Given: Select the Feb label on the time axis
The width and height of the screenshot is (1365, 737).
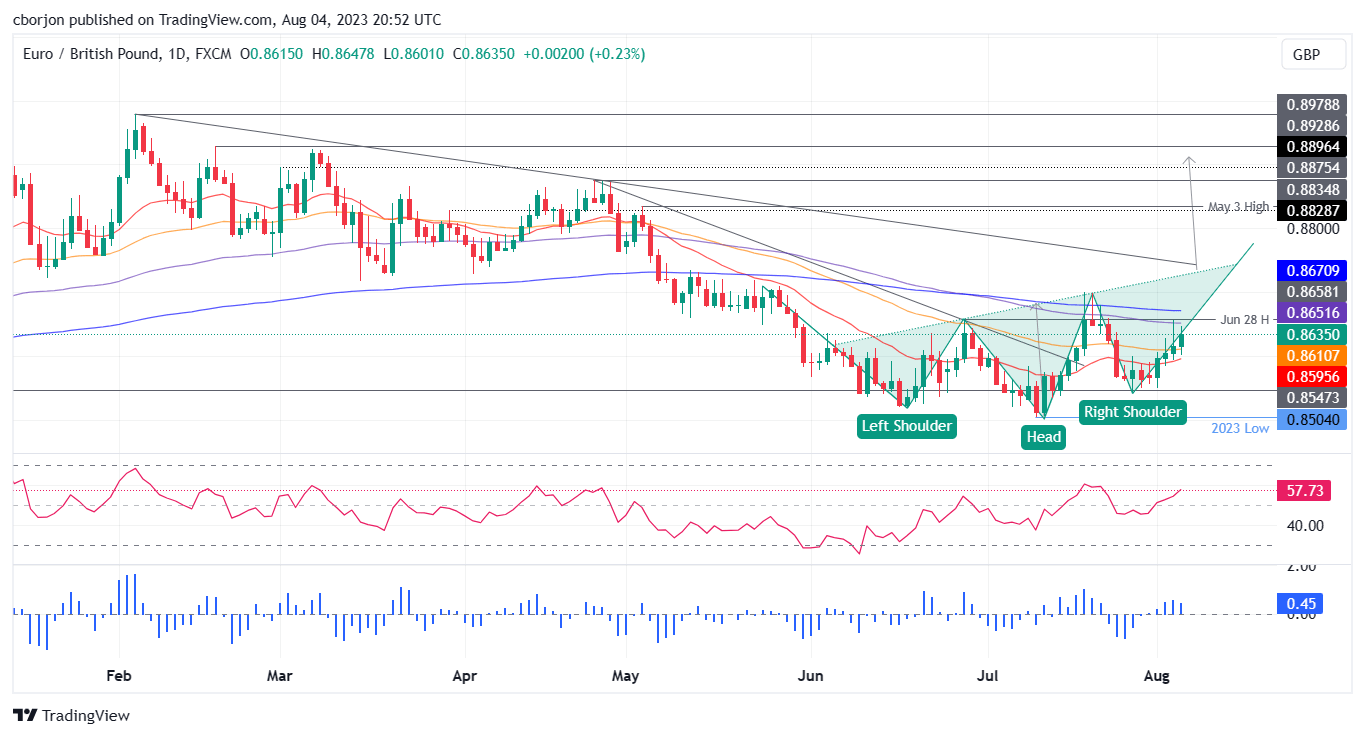Looking at the screenshot, I should coord(118,676).
